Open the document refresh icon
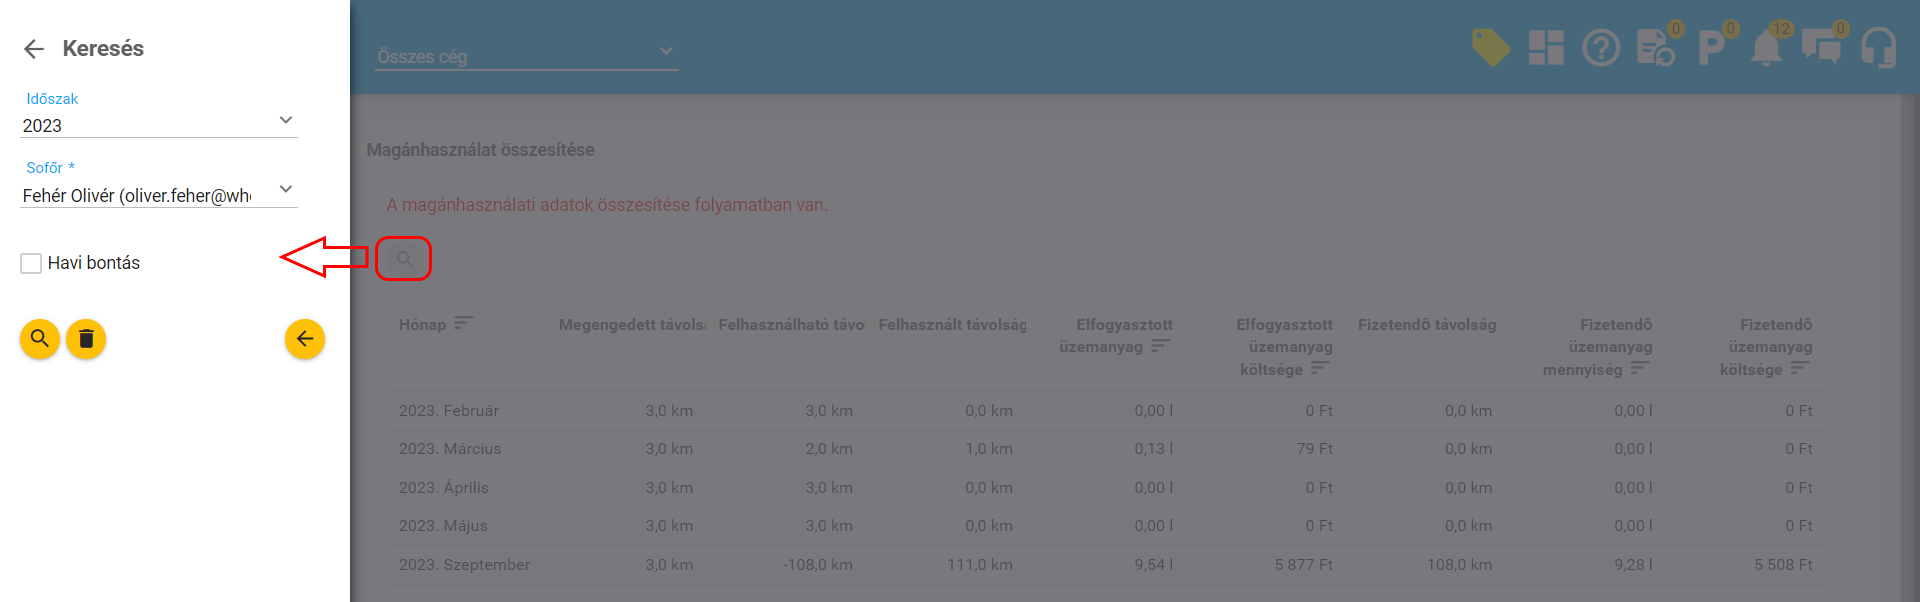The image size is (1920, 602). click(1656, 47)
